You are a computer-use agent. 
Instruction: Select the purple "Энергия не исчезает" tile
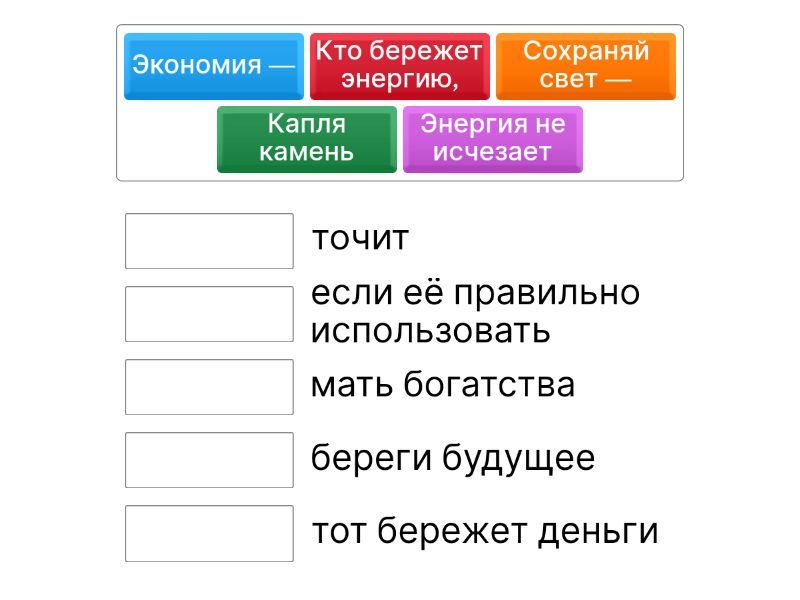pyautogui.click(x=492, y=139)
